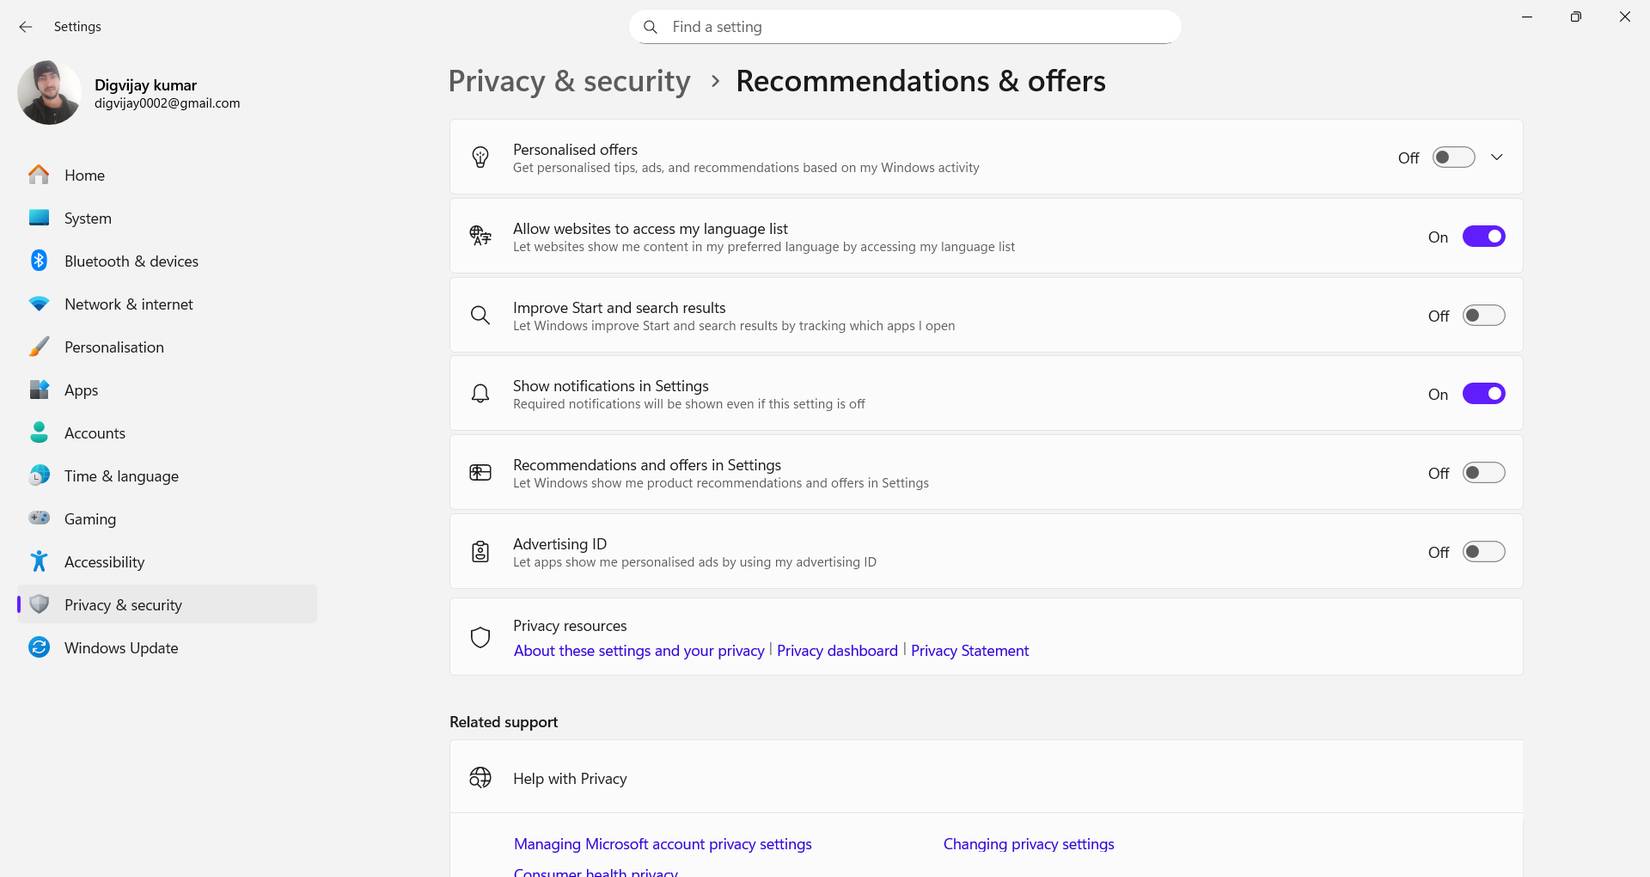Go to Privacy & security breadcrumb
Screen dimensions: 1650x877
coord(569,81)
